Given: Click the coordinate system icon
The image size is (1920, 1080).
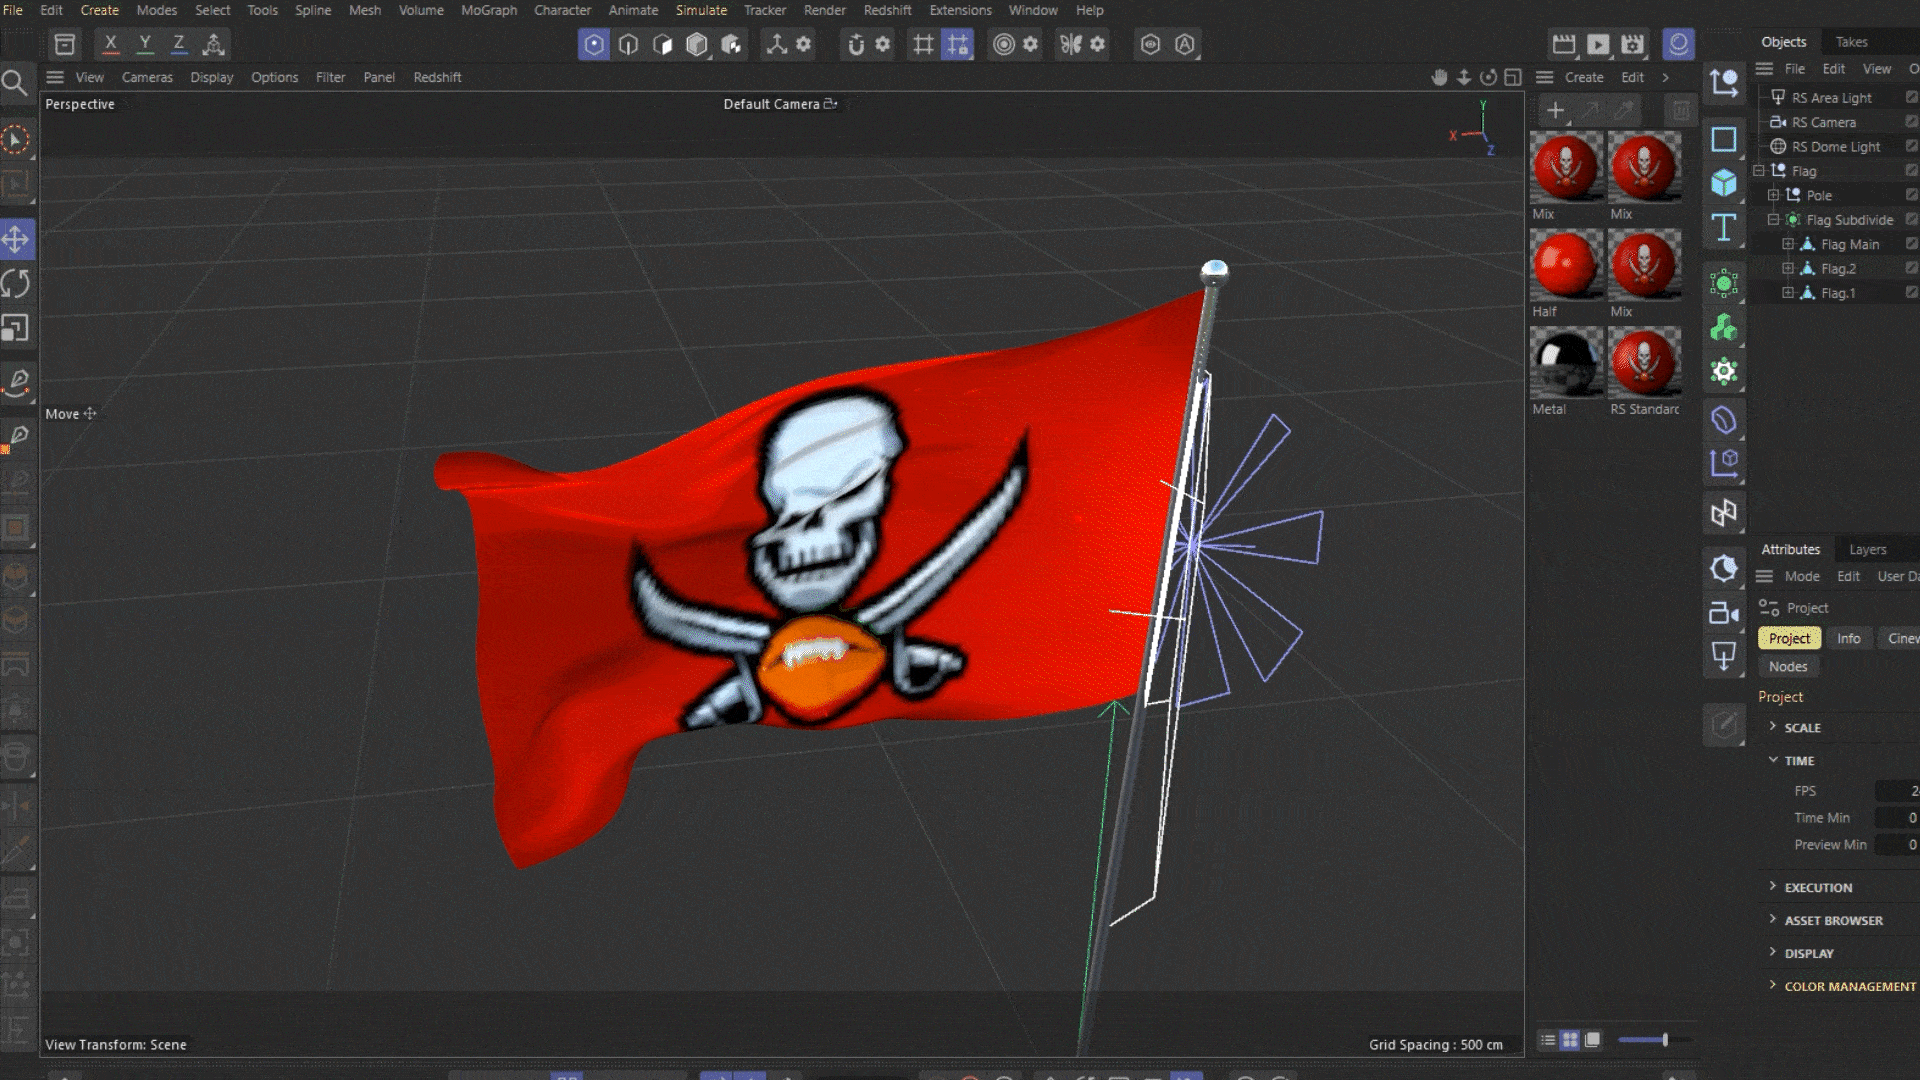Looking at the screenshot, I should 213,44.
